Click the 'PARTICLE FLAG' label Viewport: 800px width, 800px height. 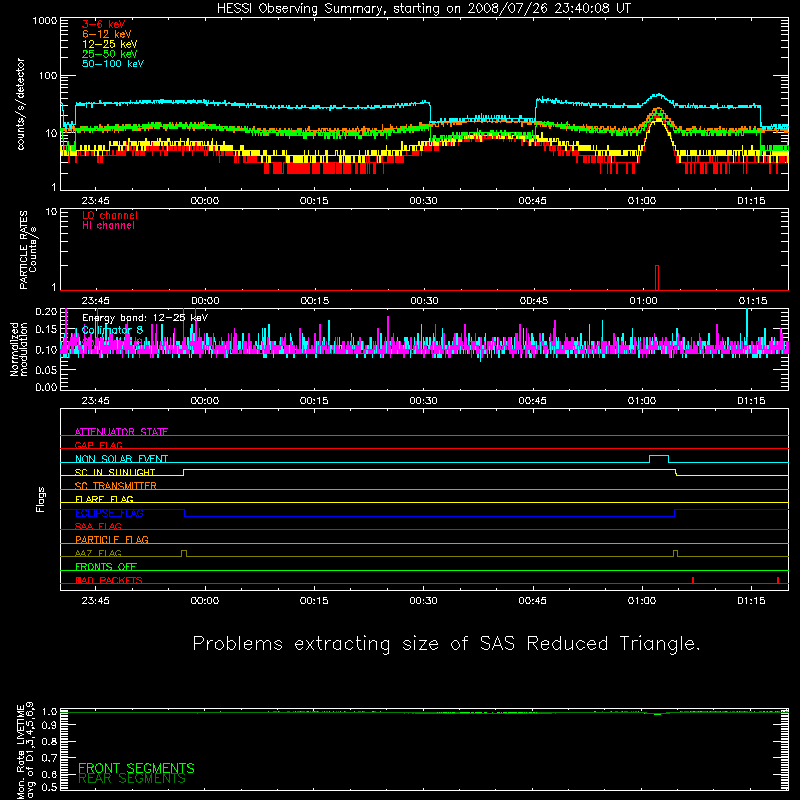pos(112,539)
